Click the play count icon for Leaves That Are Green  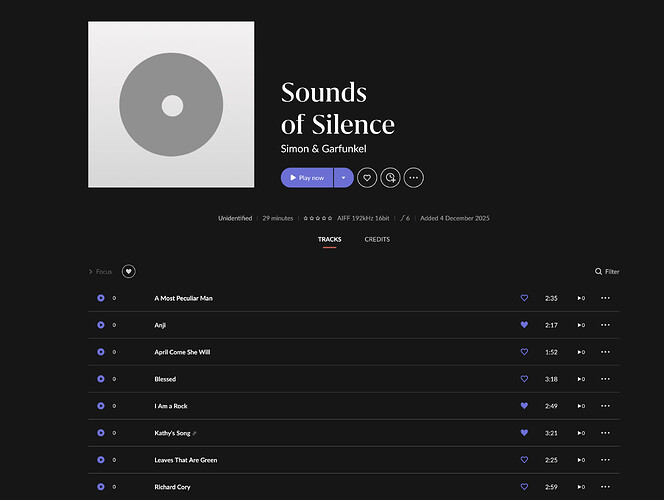click(x=581, y=460)
